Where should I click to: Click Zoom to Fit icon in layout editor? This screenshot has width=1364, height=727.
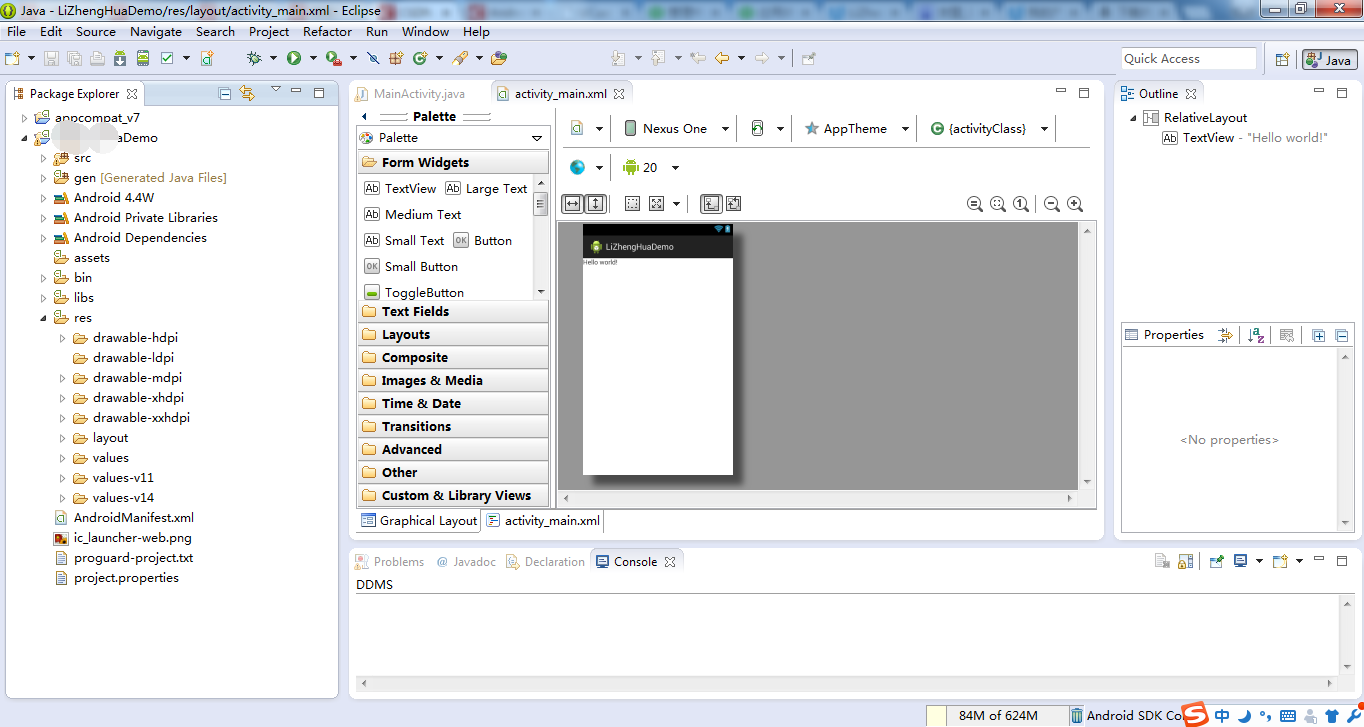(x=998, y=204)
